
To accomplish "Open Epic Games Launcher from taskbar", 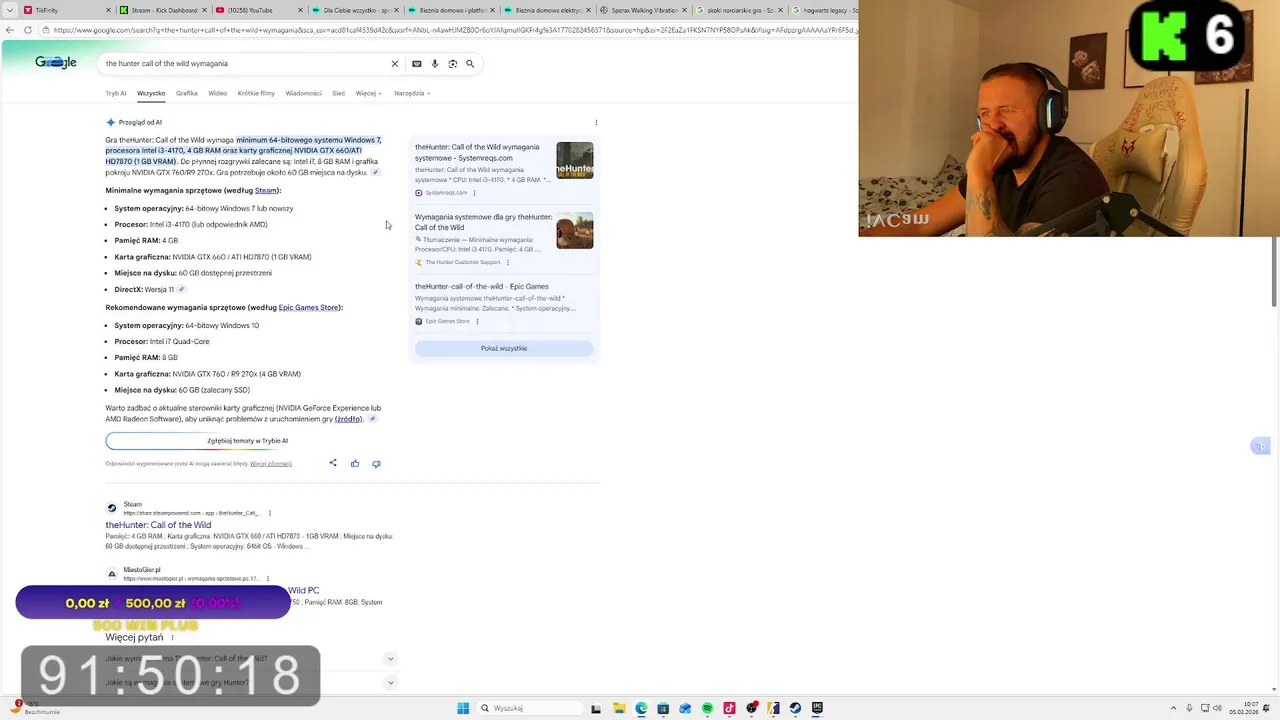I will click(x=817, y=708).
